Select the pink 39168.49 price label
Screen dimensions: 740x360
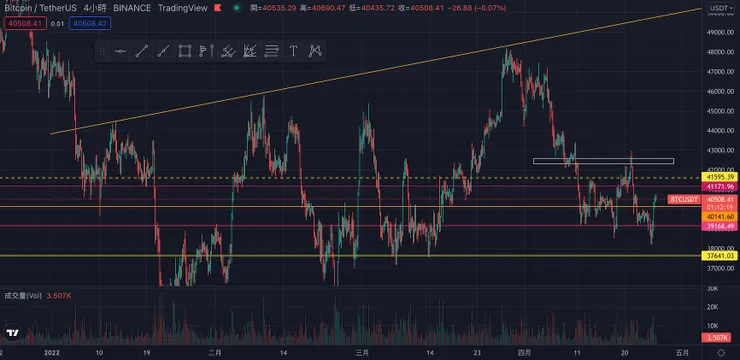pyautogui.click(x=721, y=226)
